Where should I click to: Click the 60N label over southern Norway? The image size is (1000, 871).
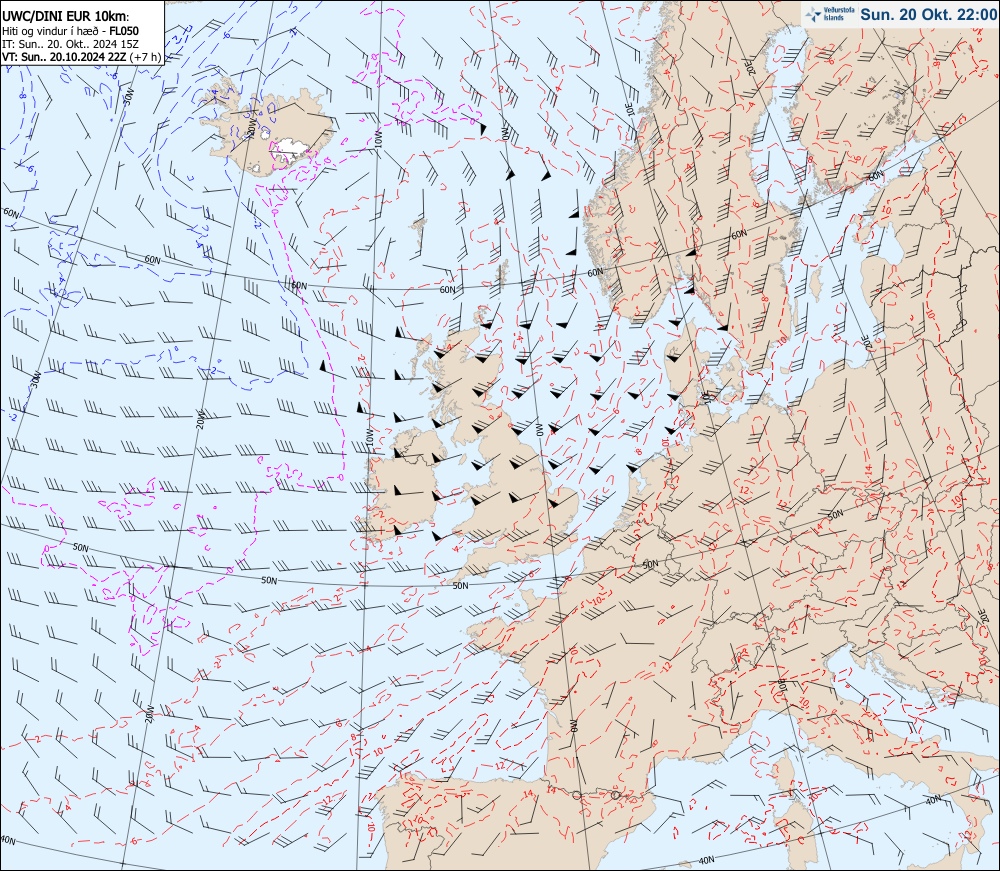click(595, 272)
